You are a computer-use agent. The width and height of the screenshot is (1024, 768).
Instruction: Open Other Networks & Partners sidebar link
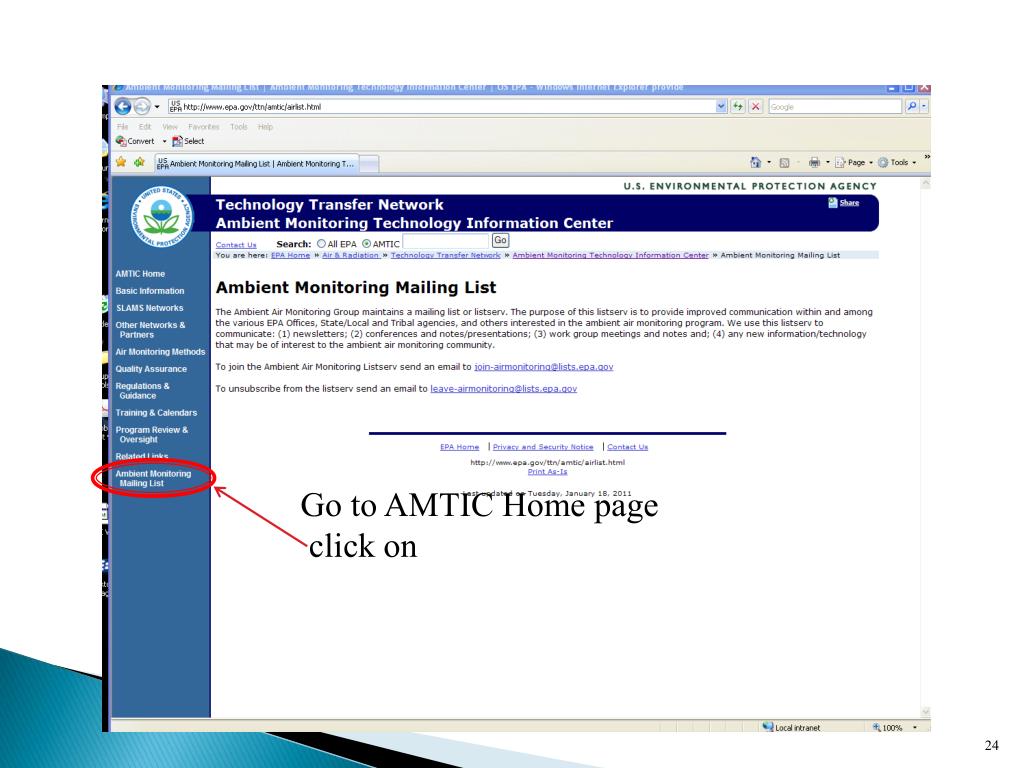coord(150,330)
